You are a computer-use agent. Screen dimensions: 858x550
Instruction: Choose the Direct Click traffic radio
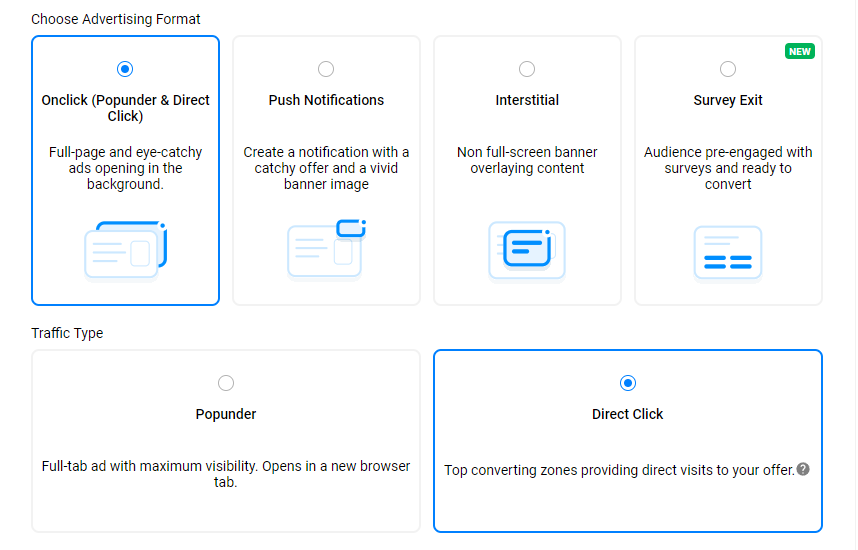pos(628,383)
